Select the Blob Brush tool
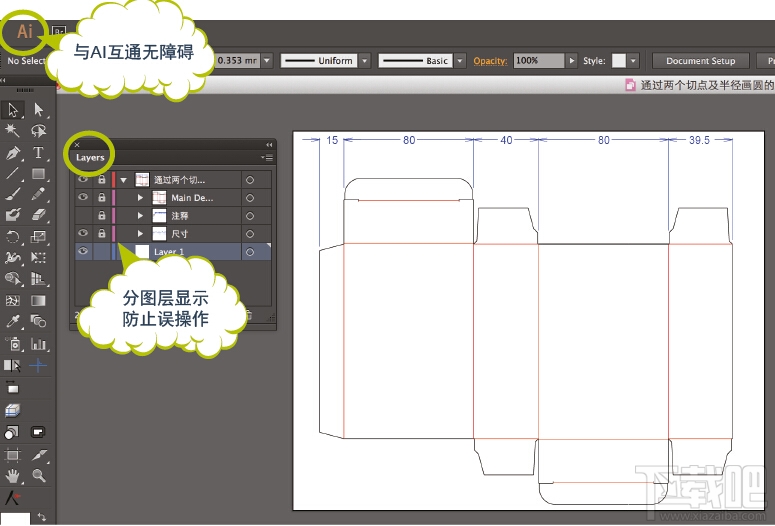This screenshot has width=775, height=526. click(12, 215)
